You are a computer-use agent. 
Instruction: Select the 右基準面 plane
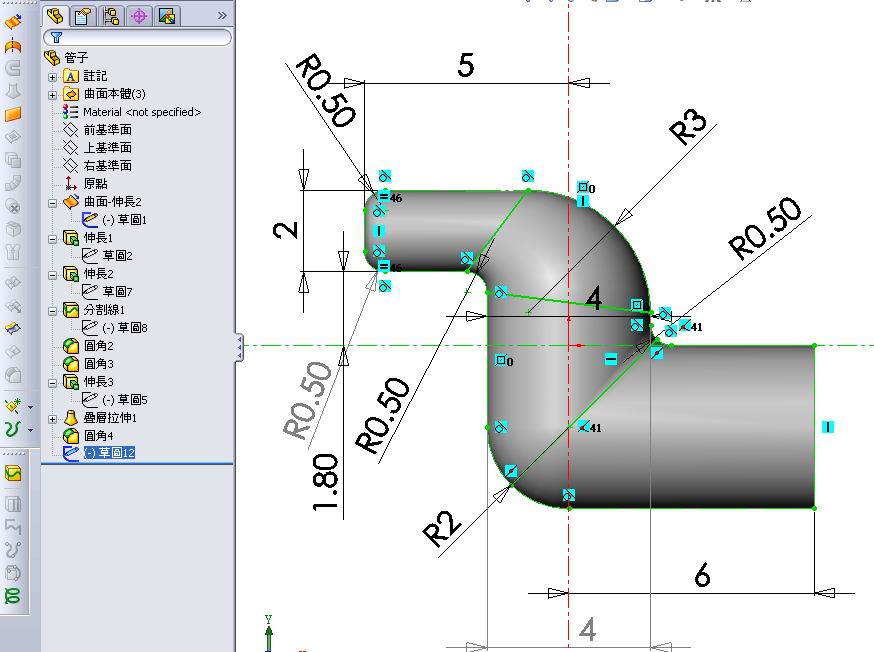point(98,166)
